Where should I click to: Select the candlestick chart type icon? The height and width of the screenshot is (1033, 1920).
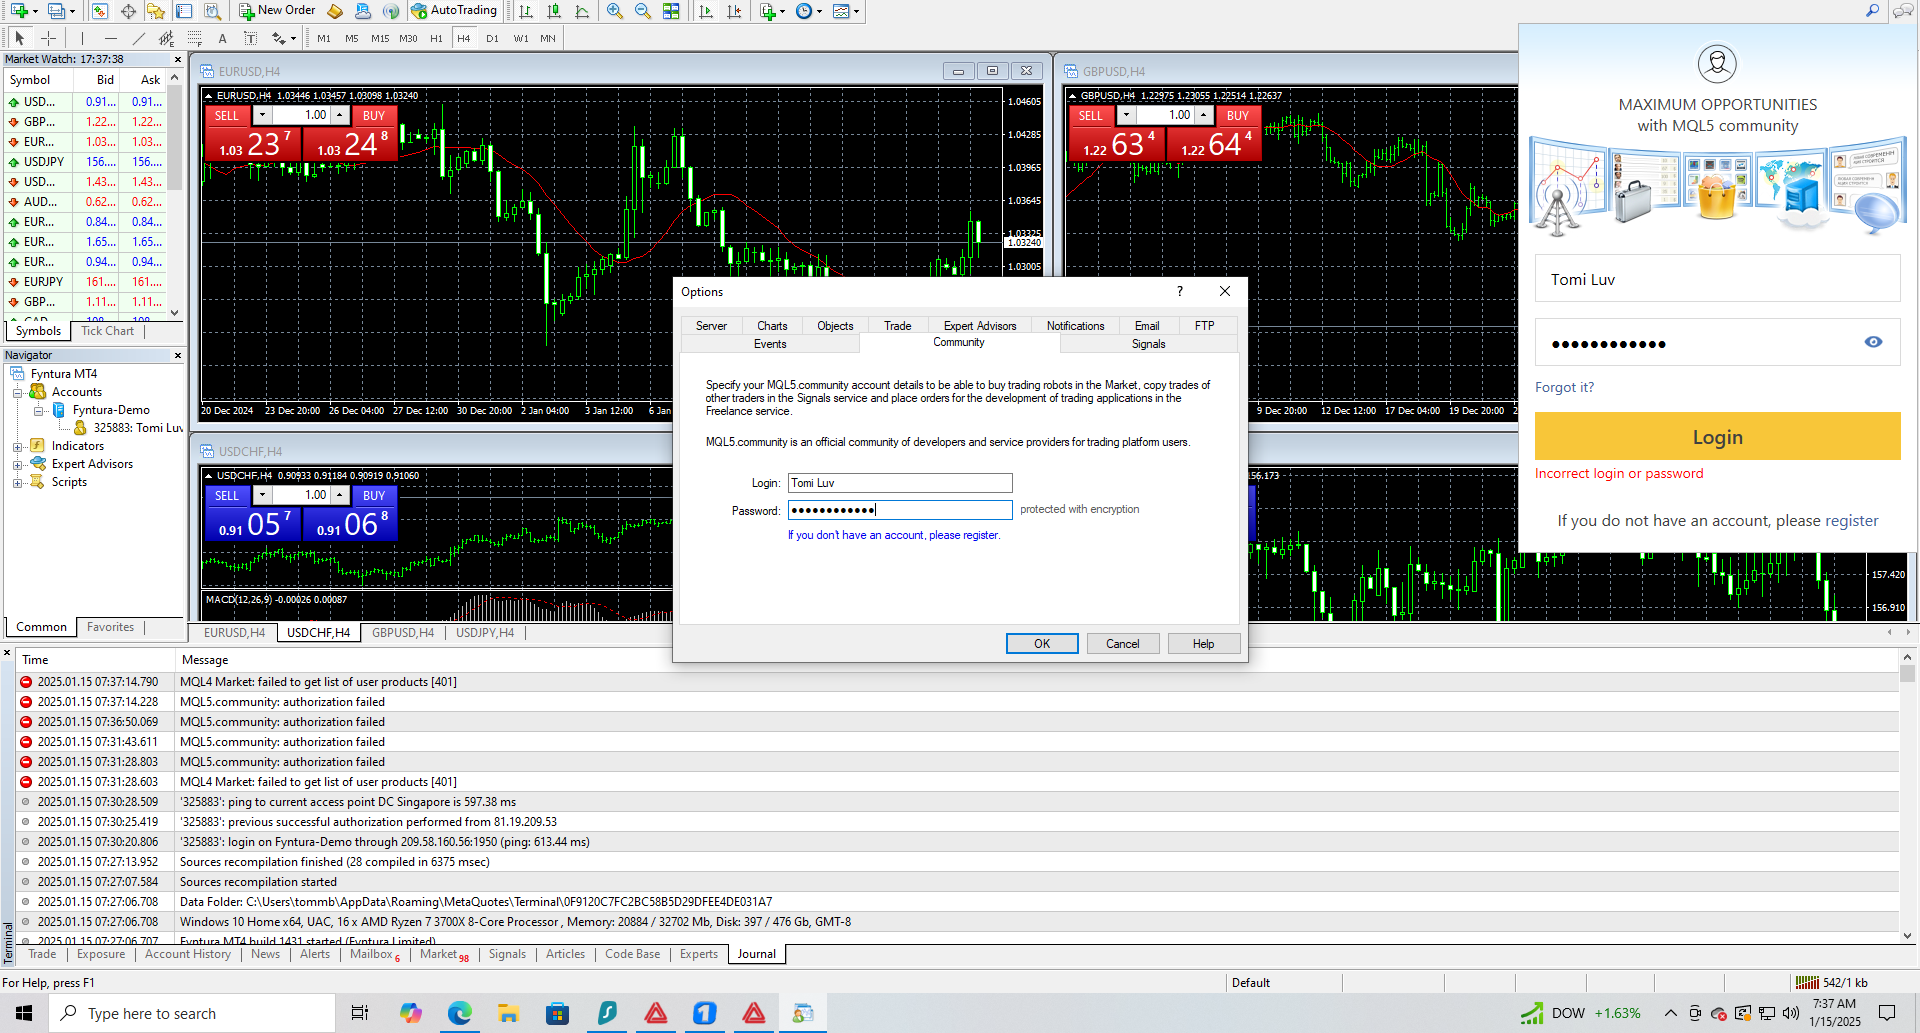tap(554, 11)
